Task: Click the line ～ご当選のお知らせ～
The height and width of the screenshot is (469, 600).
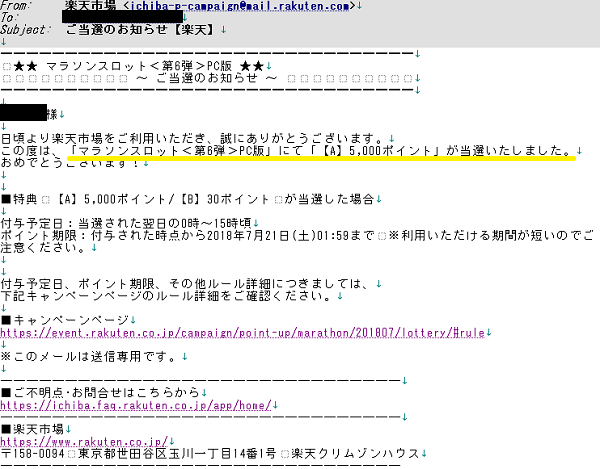Action: pos(206,78)
